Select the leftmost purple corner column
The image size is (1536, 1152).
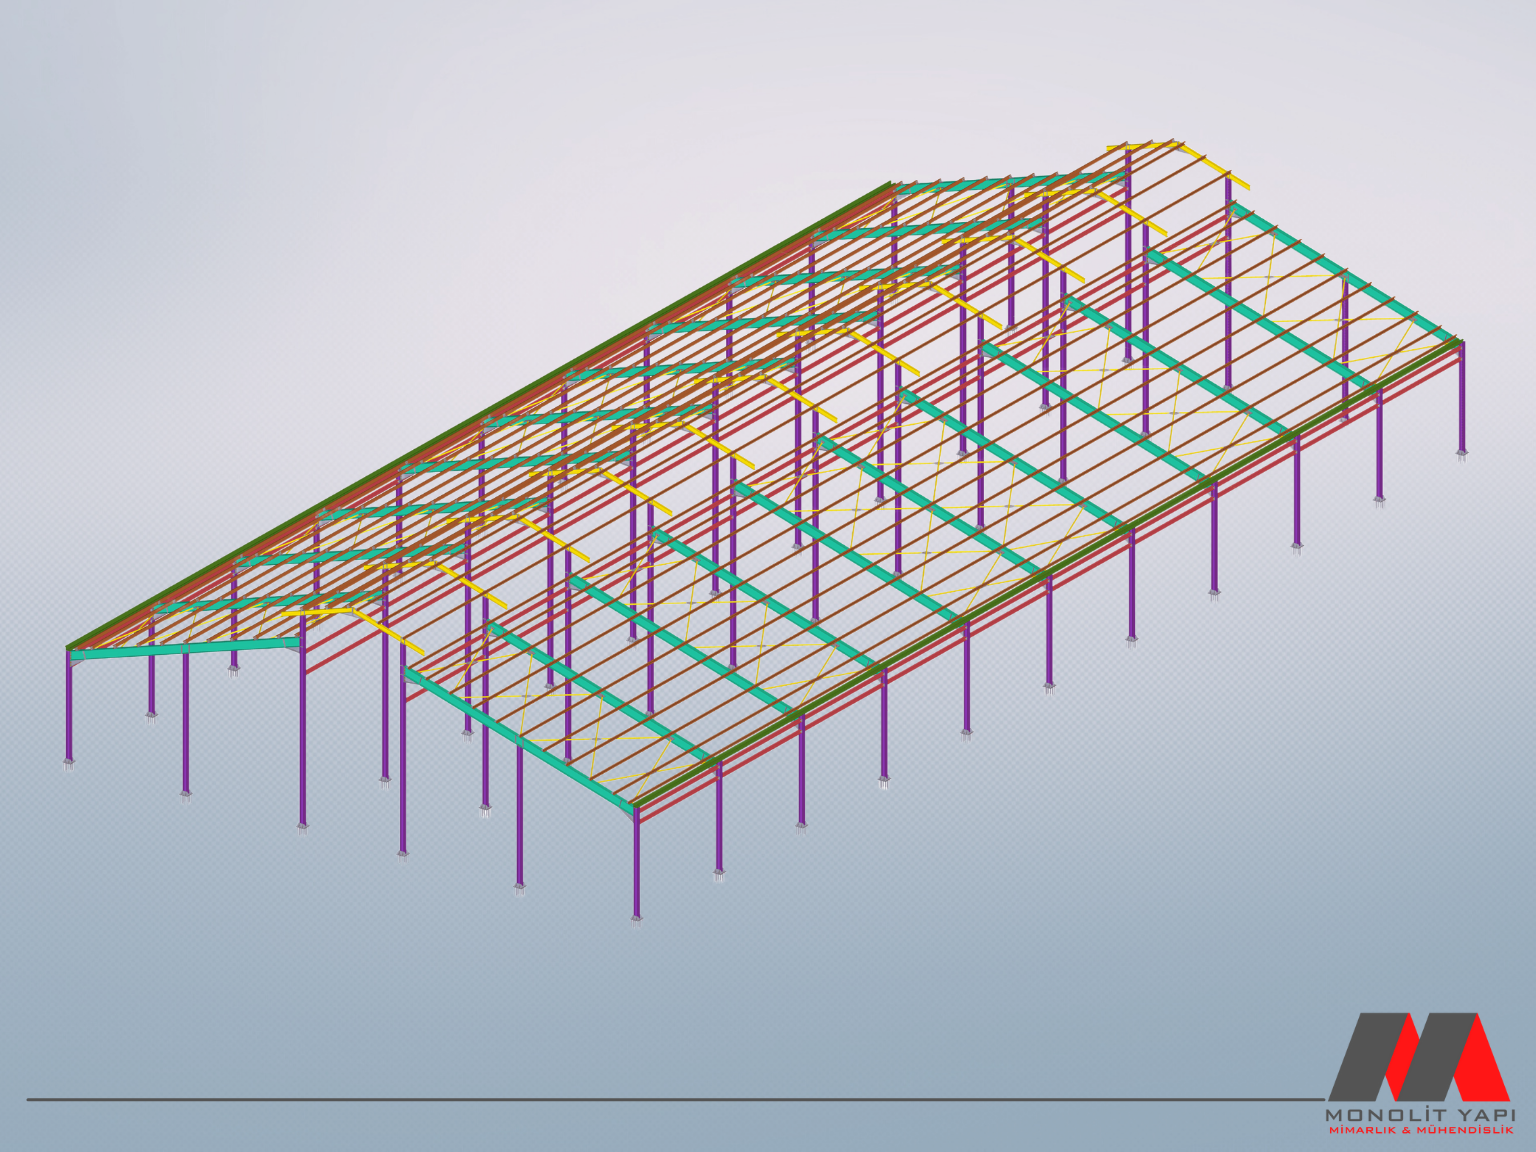(x=69, y=710)
